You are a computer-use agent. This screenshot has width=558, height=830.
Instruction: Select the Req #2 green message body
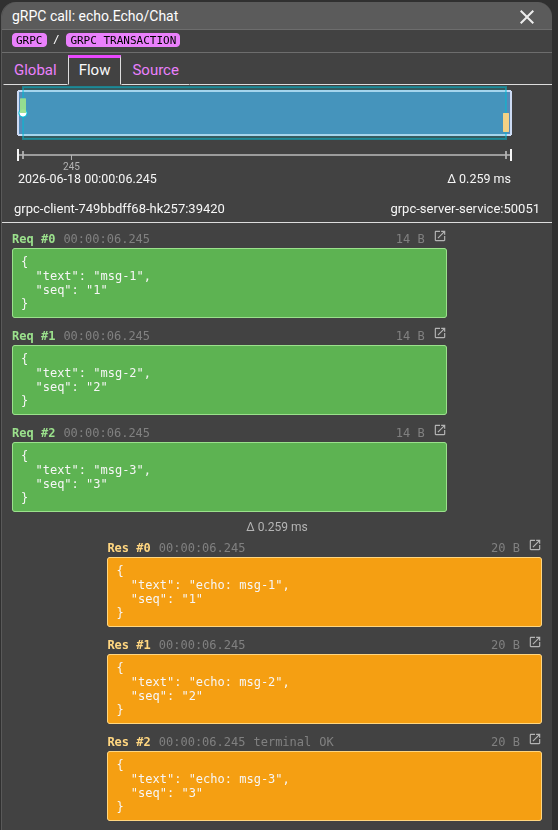point(229,477)
